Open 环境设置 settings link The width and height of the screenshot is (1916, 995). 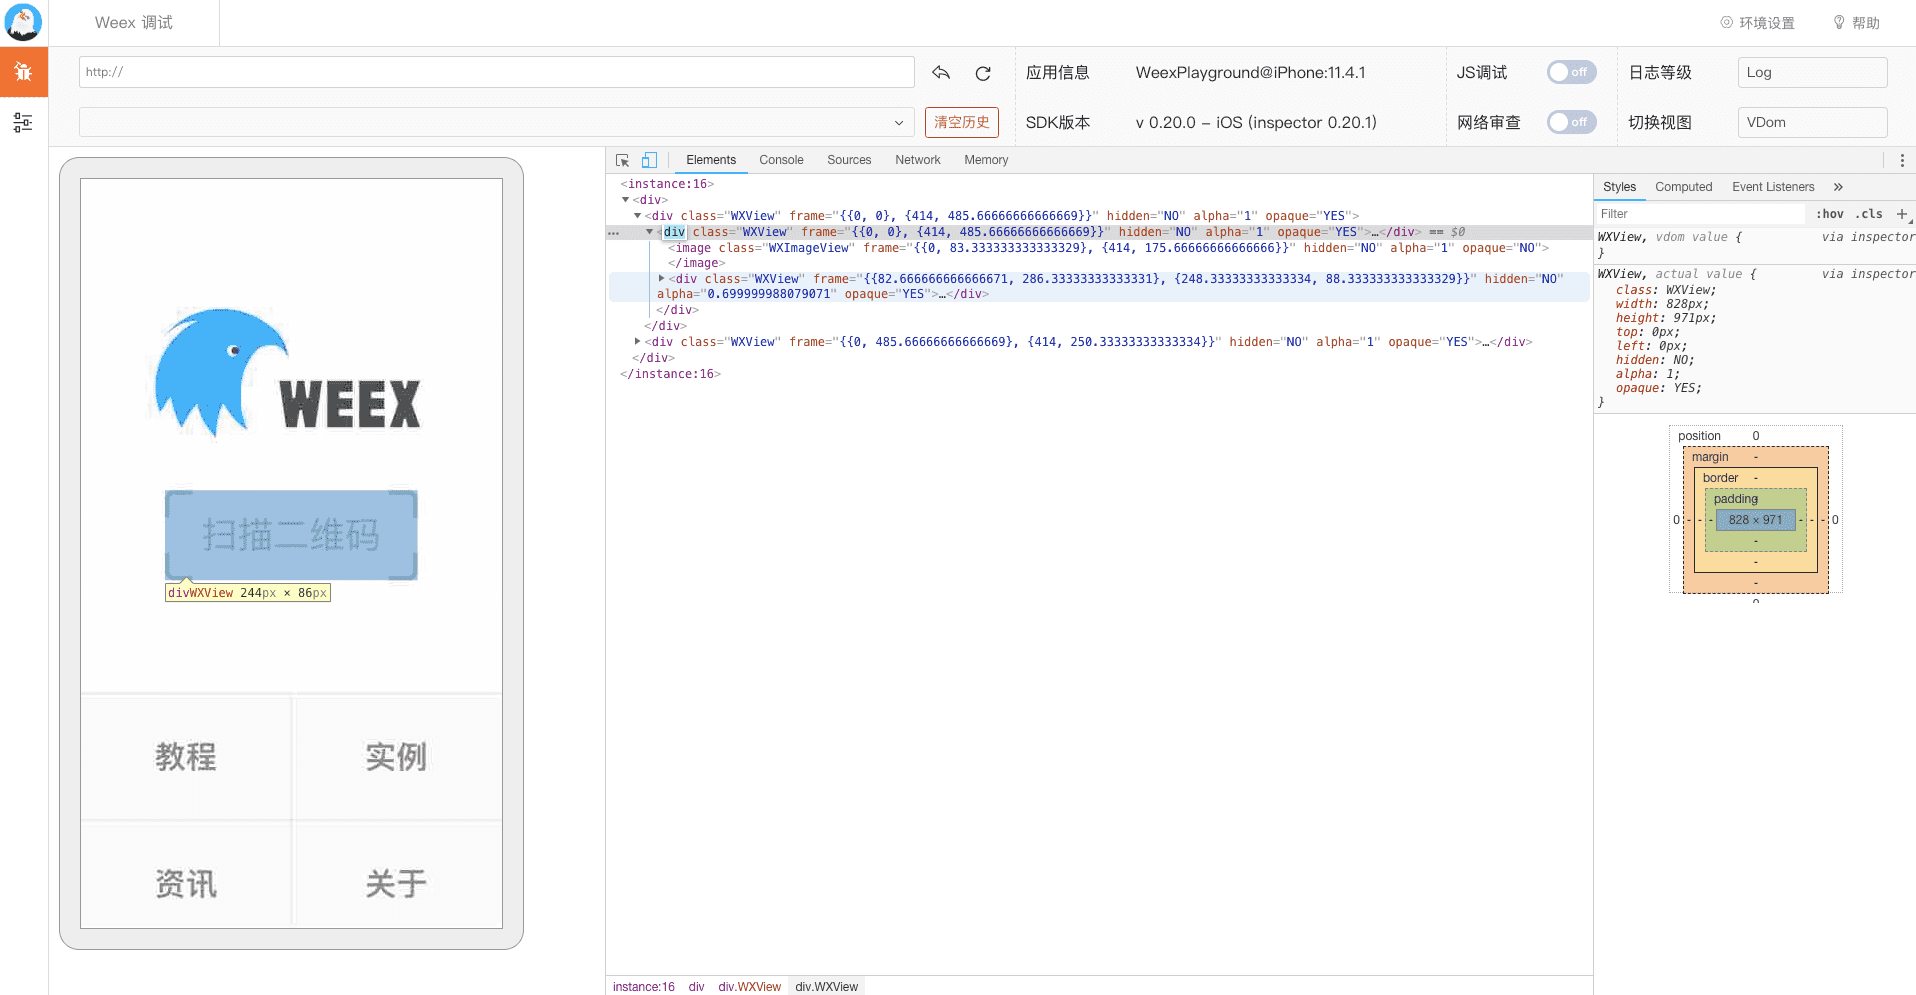pyautogui.click(x=1758, y=23)
